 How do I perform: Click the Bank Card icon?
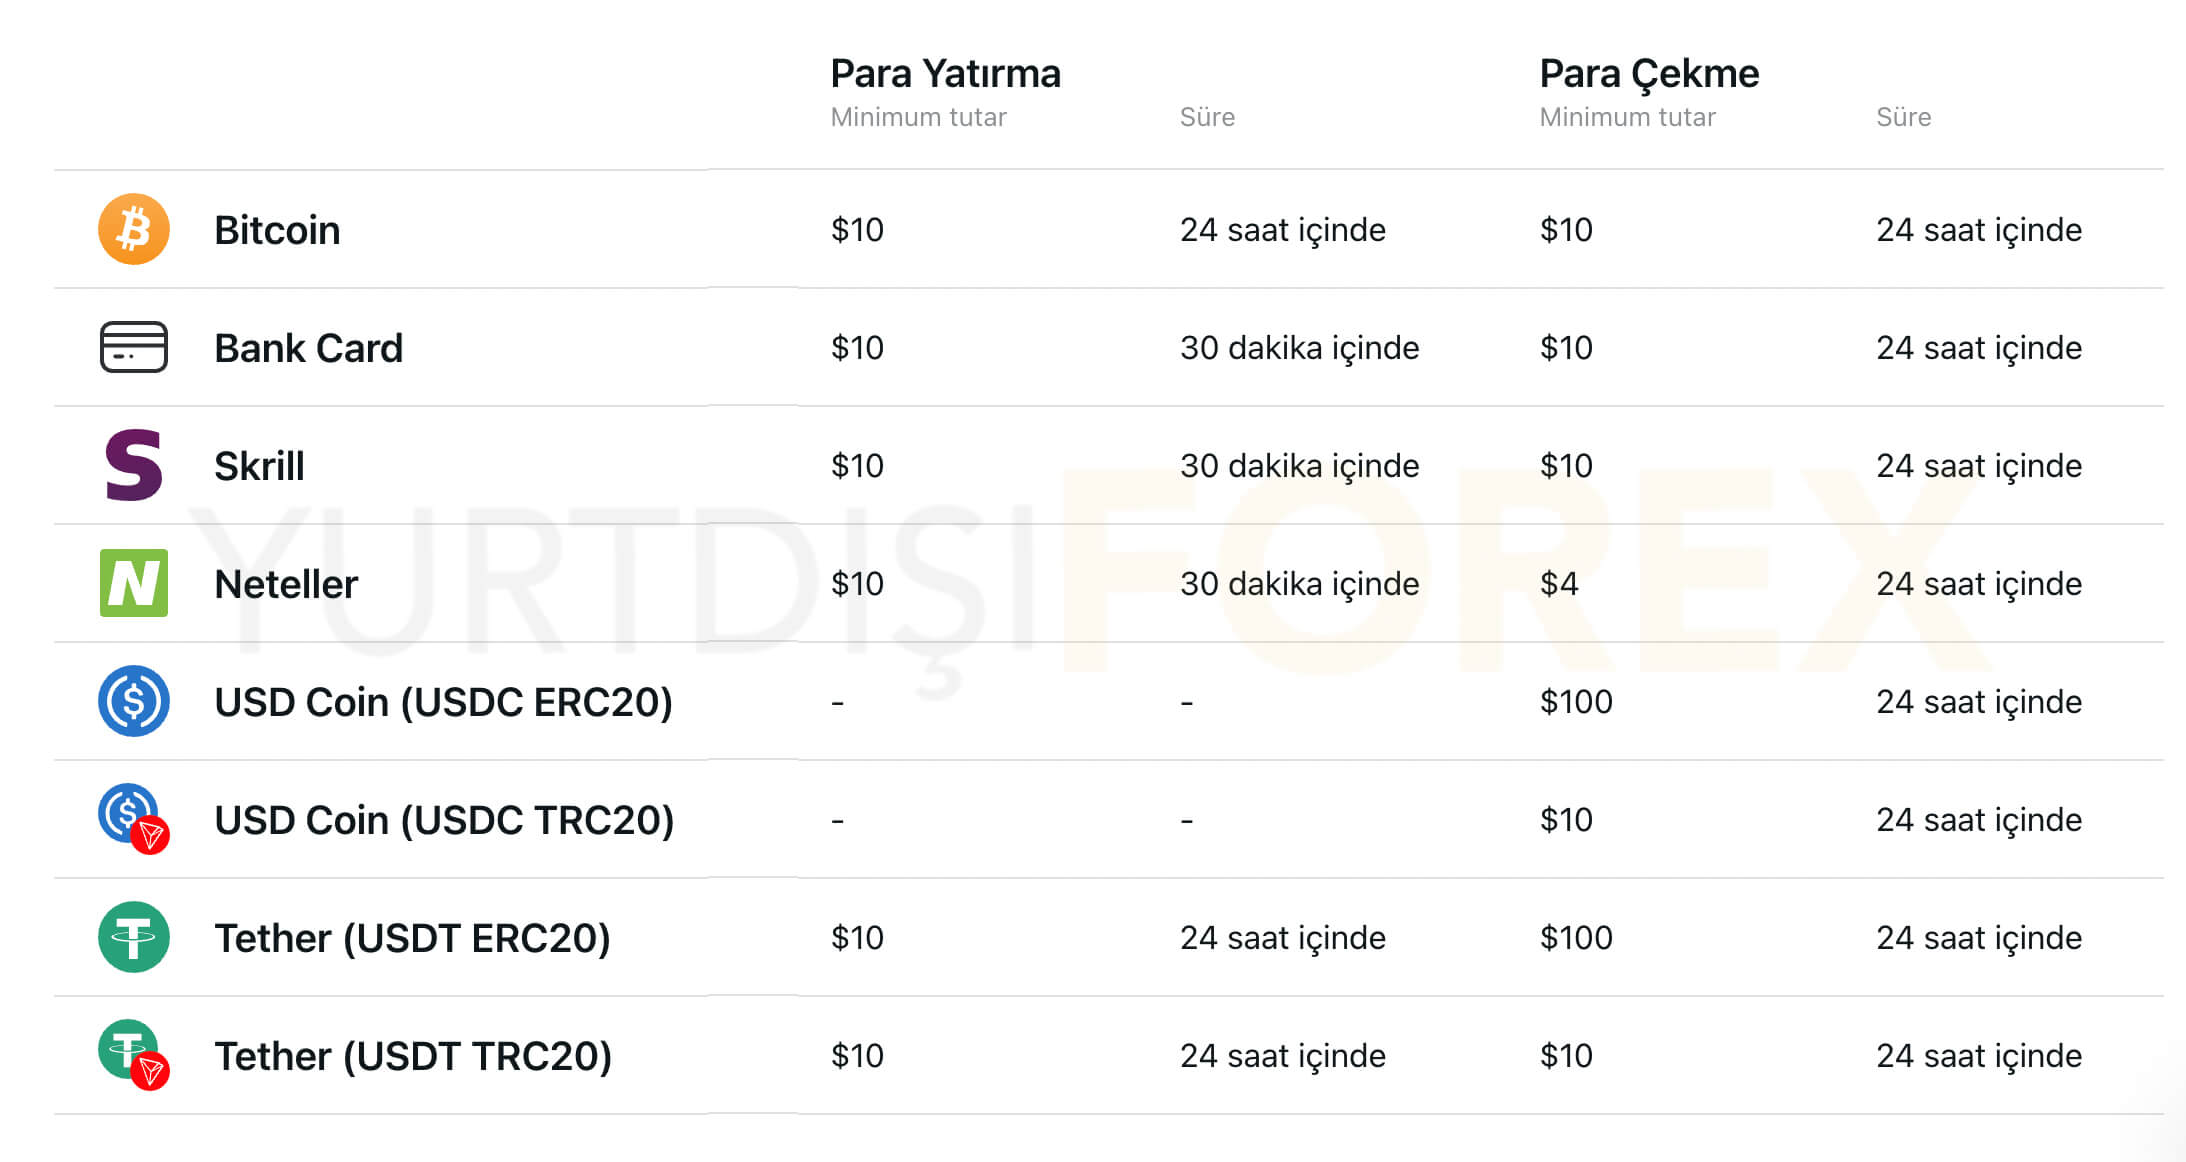(x=134, y=347)
